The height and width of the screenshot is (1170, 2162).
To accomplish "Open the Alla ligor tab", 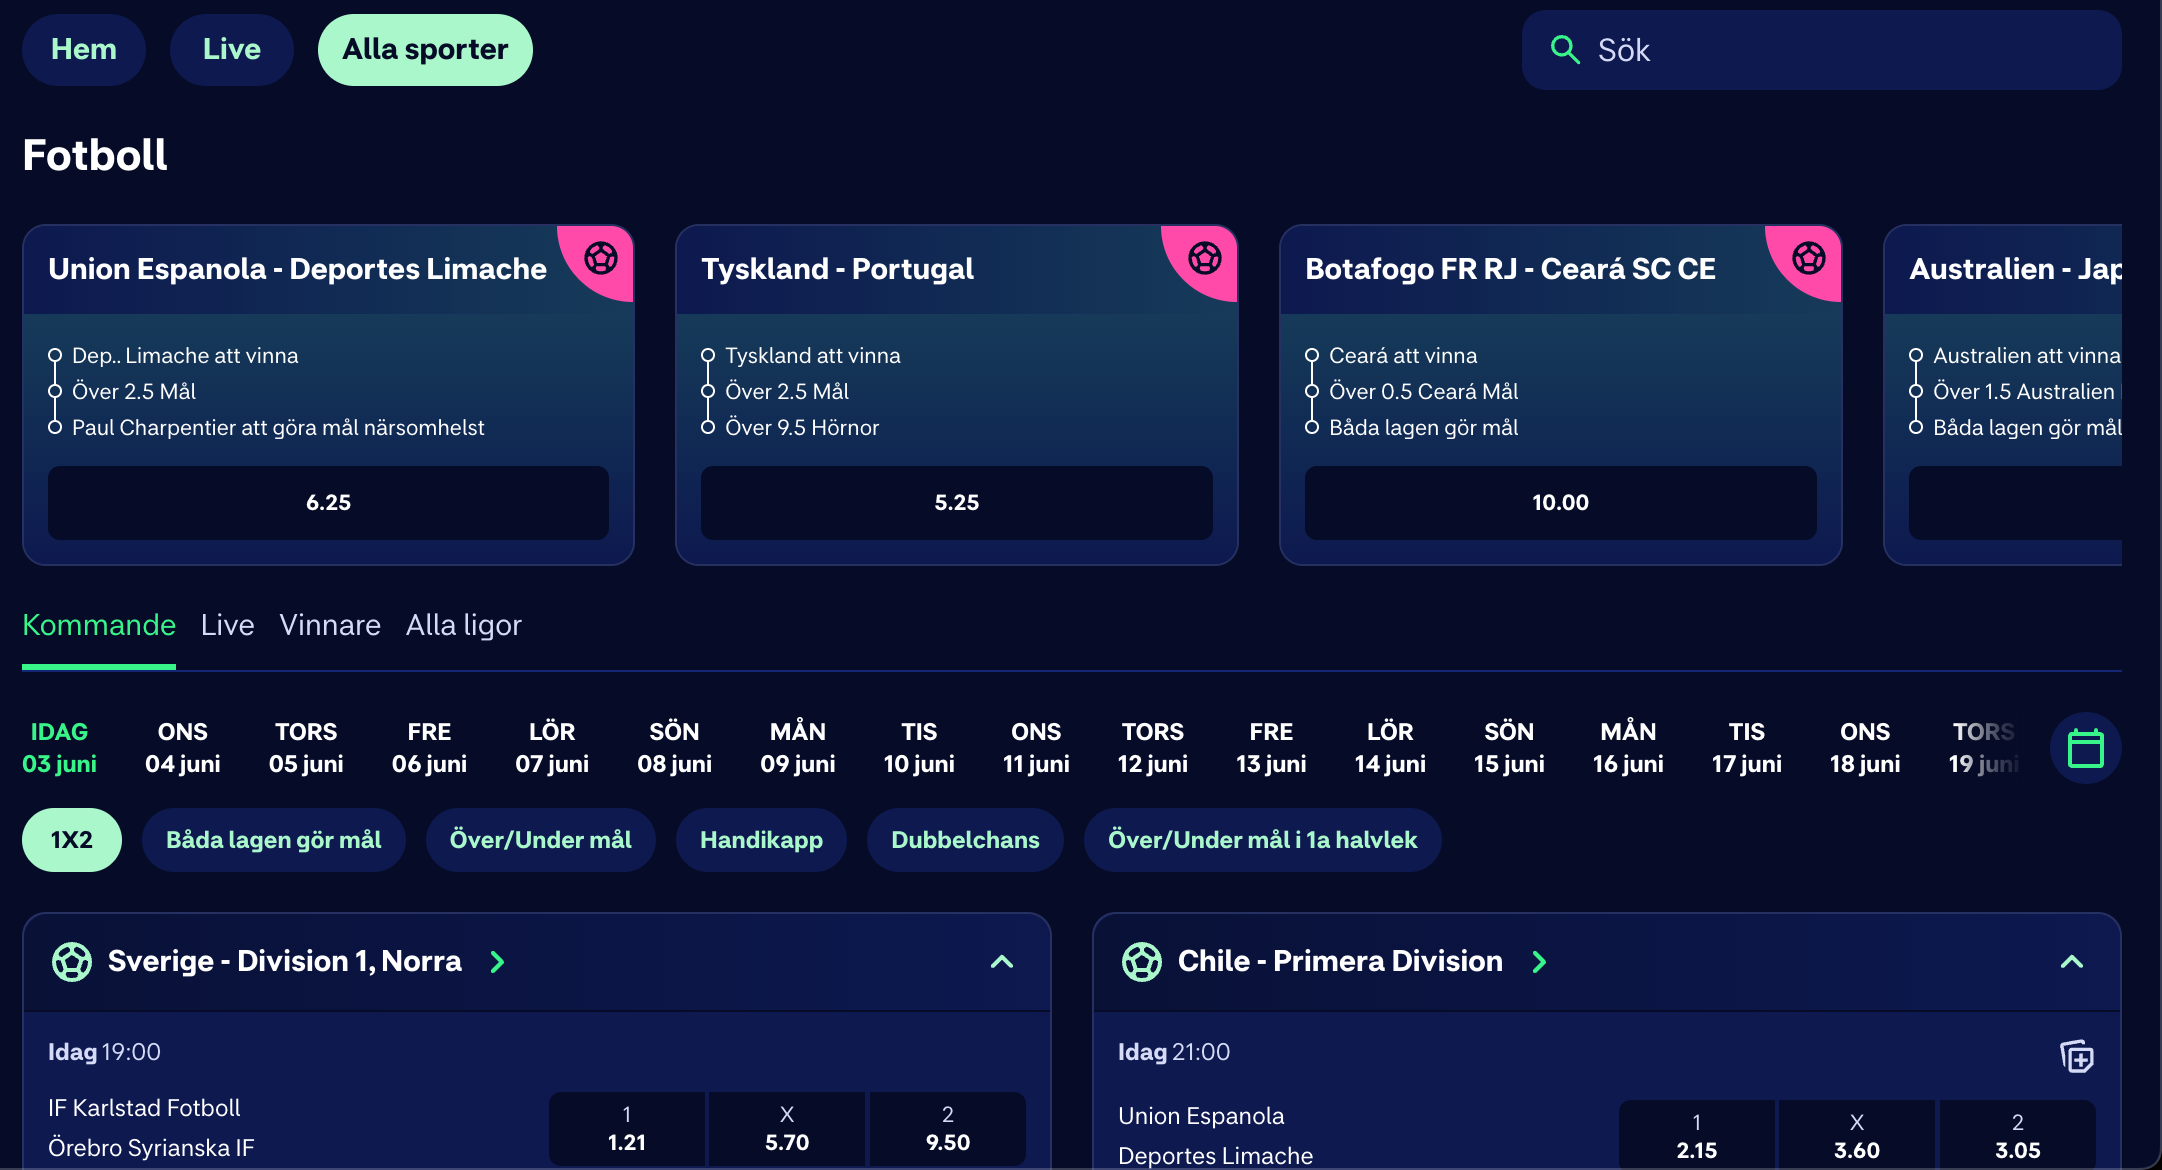I will (x=463, y=625).
